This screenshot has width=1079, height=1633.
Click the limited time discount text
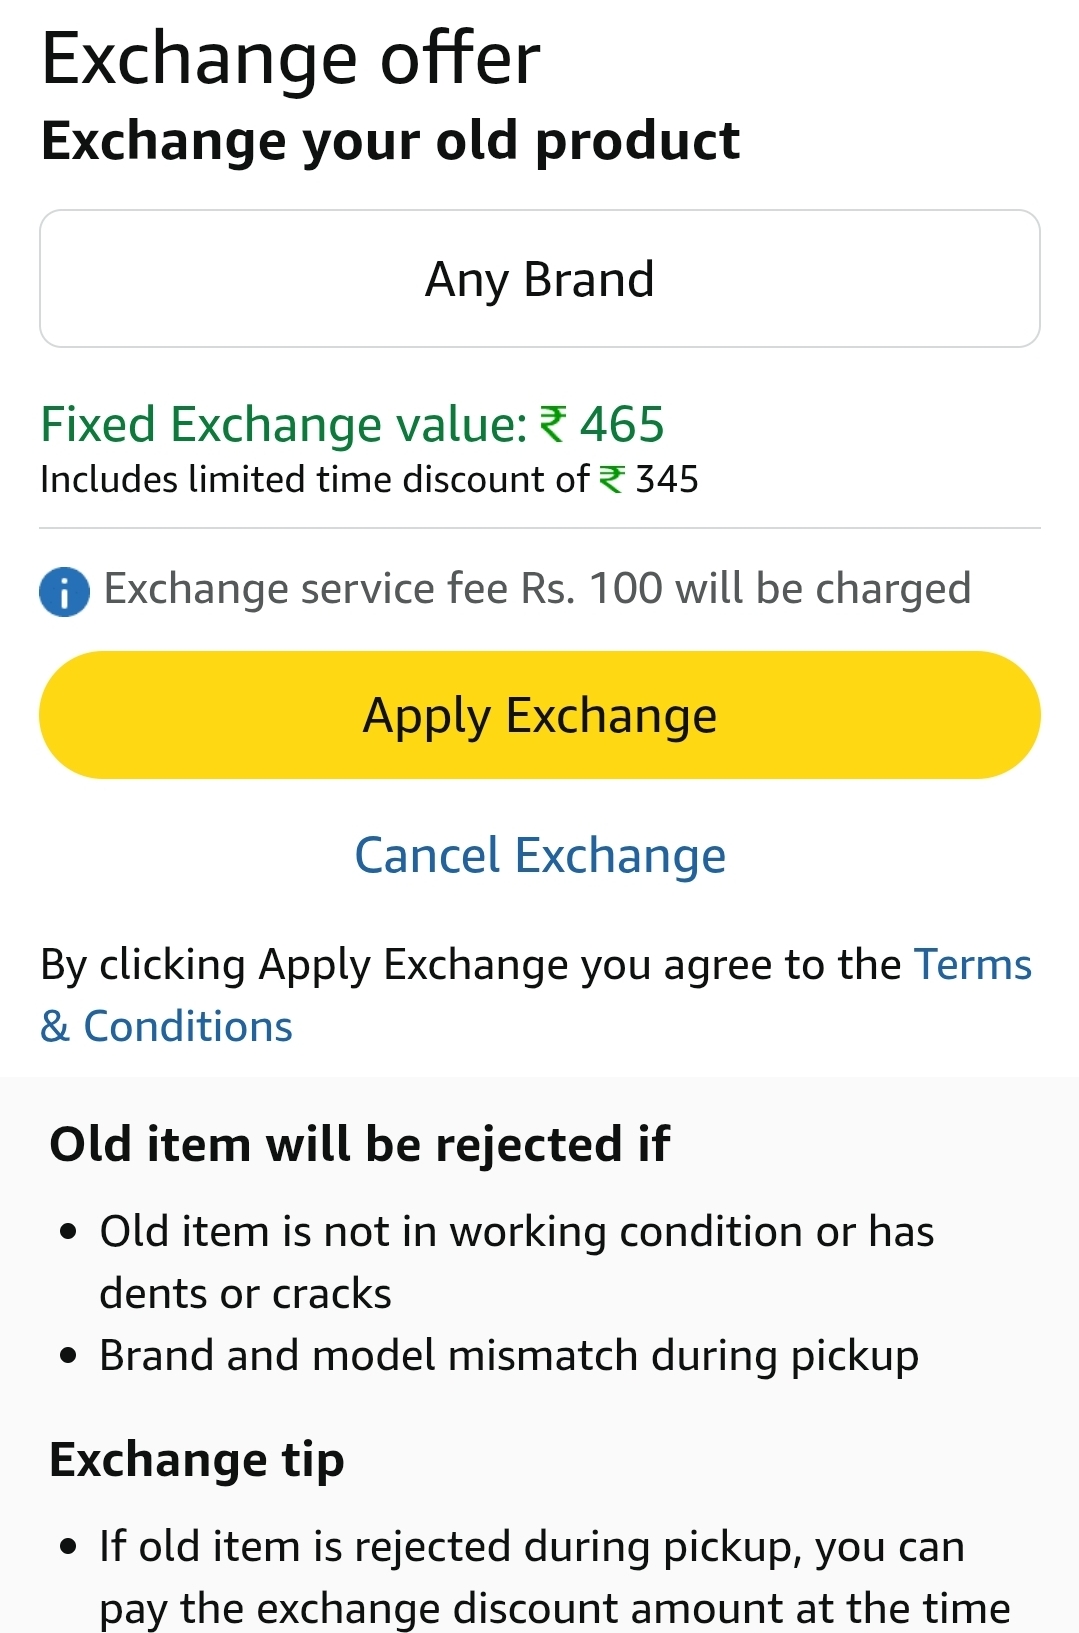click(x=314, y=480)
